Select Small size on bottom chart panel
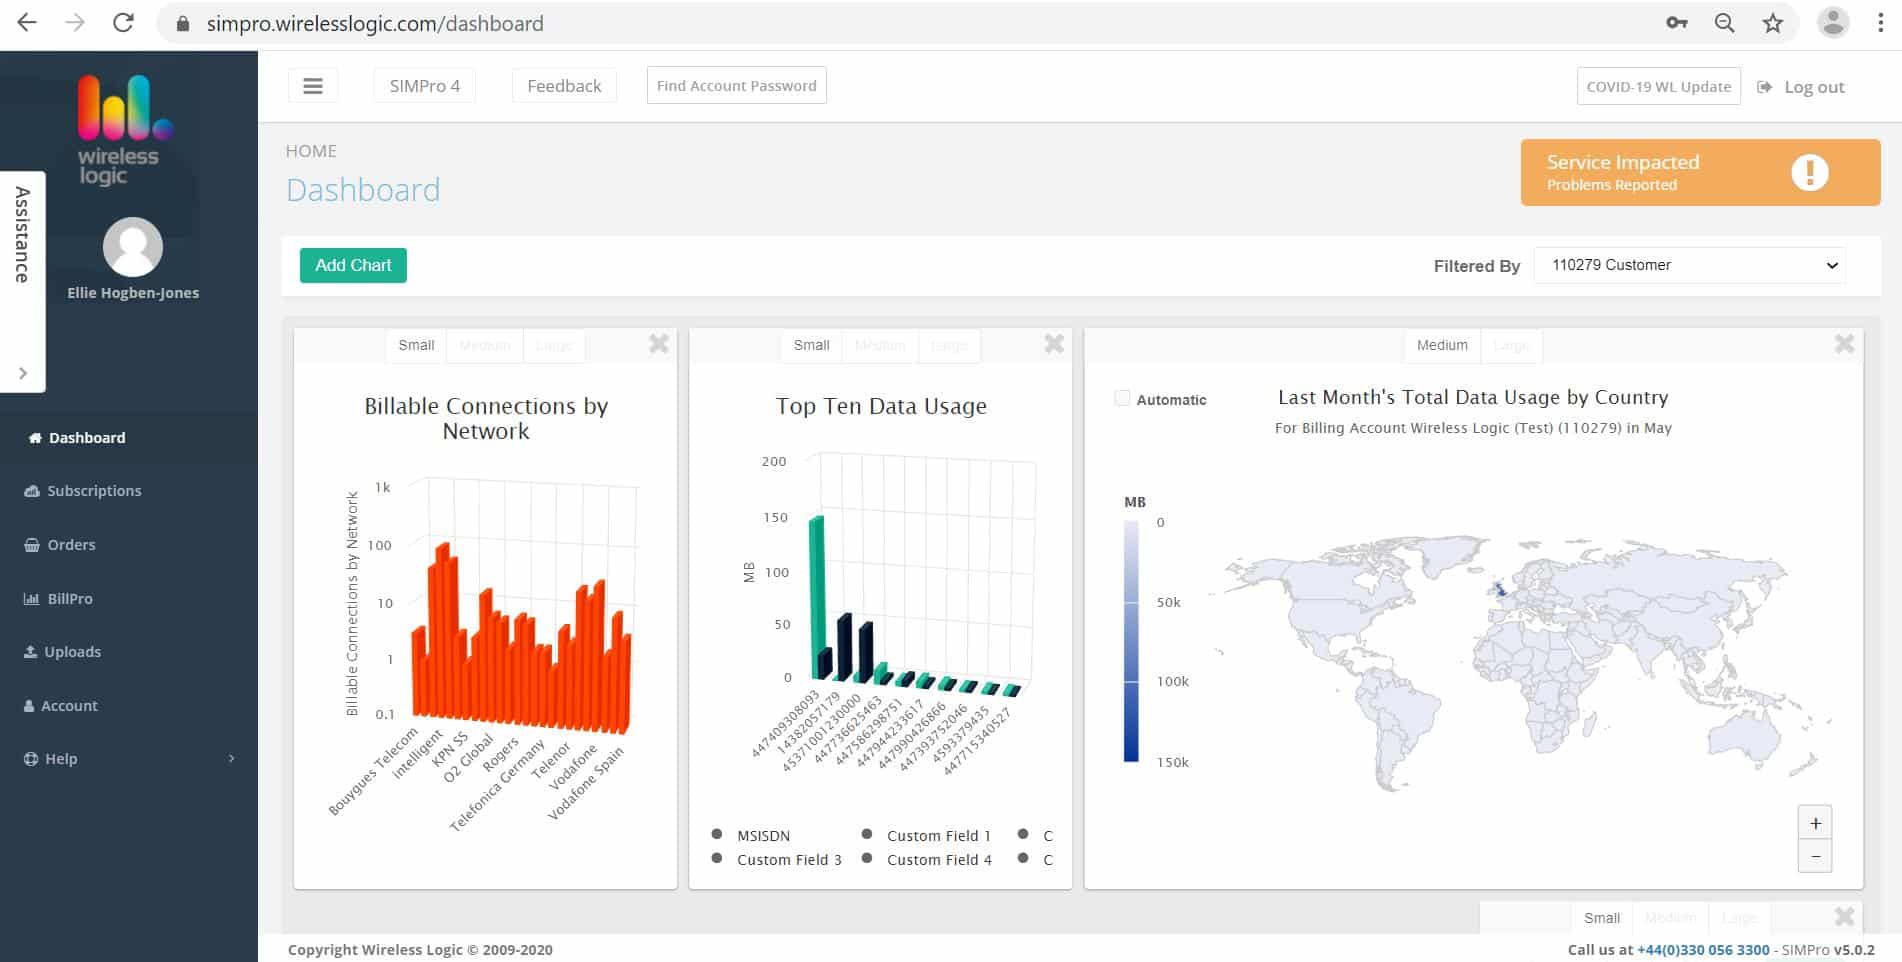The image size is (1902, 962). (x=1602, y=918)
